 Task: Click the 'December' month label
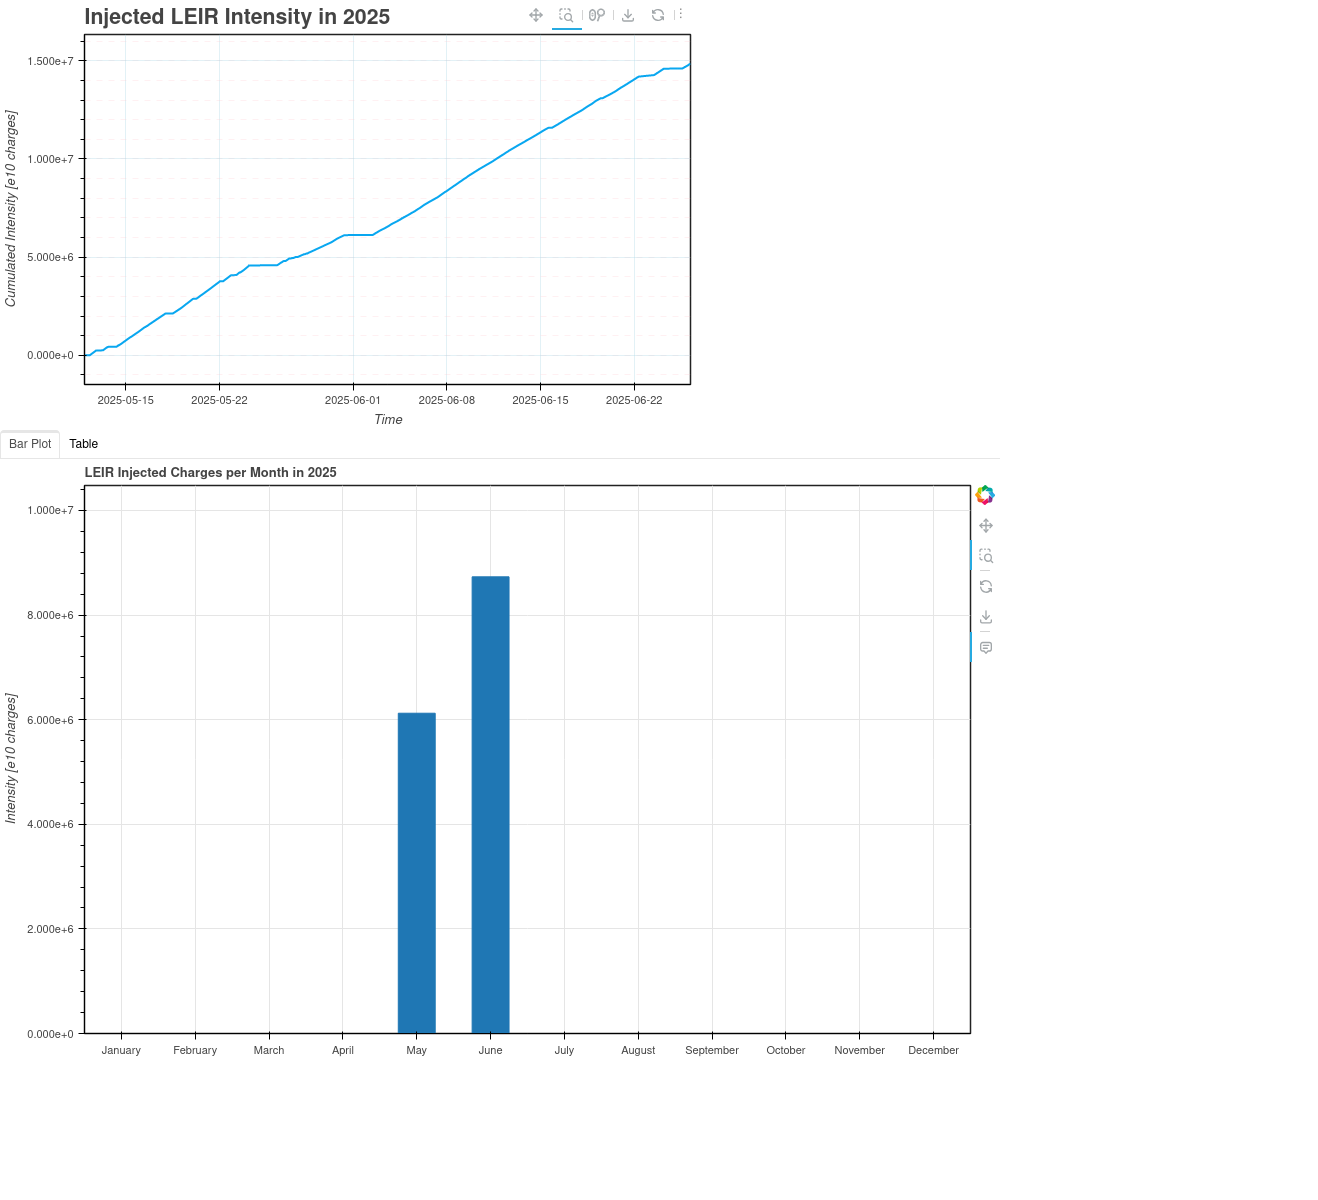tap(934, 1050)
